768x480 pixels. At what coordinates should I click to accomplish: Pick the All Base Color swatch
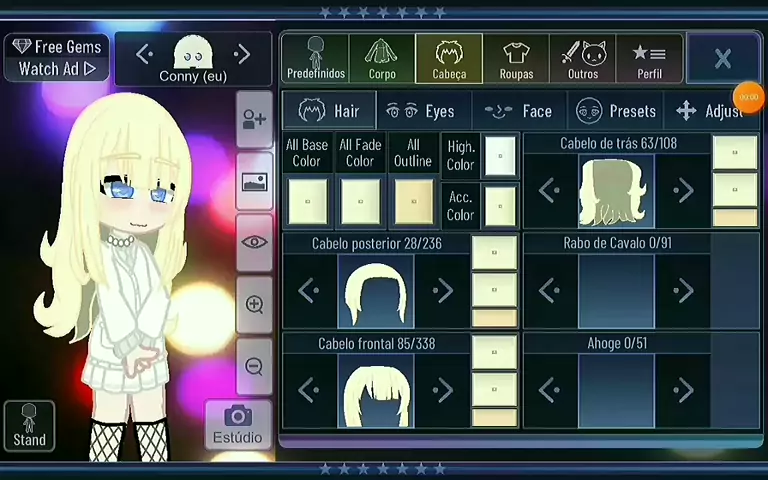307,200
